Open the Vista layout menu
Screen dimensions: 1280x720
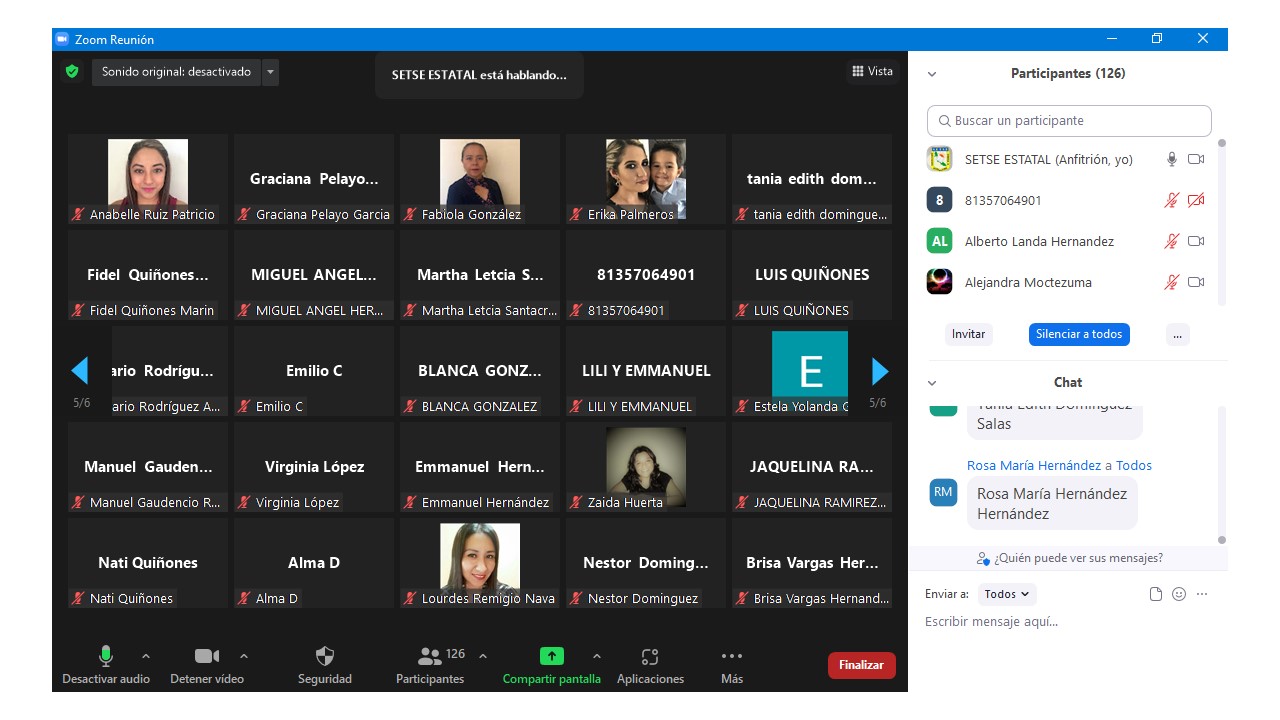coord(872,71)
